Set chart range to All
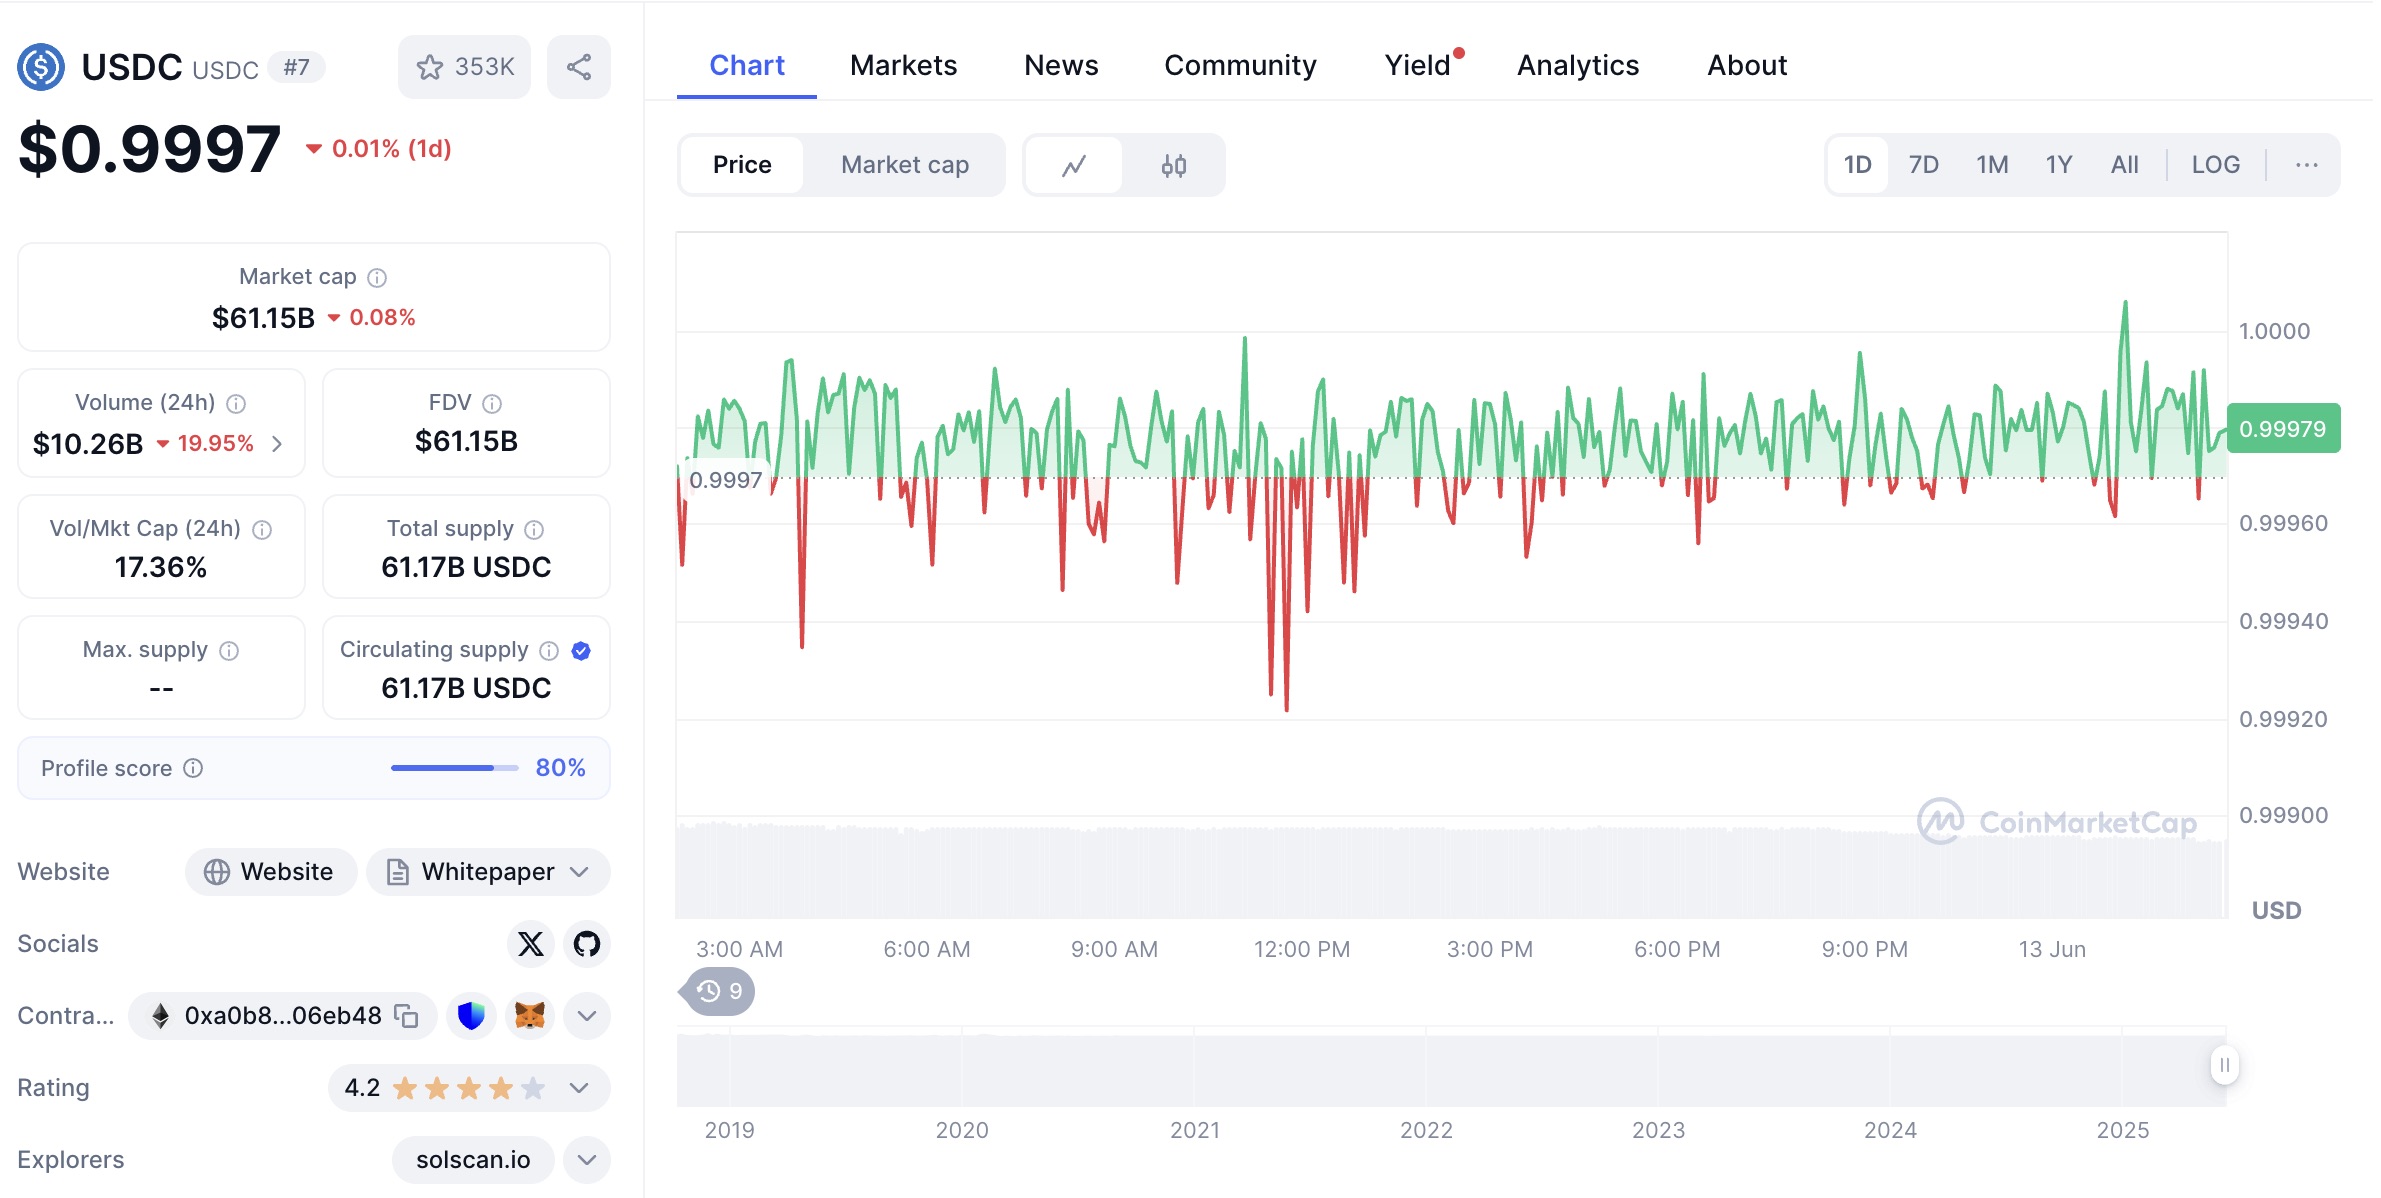 2125,165
